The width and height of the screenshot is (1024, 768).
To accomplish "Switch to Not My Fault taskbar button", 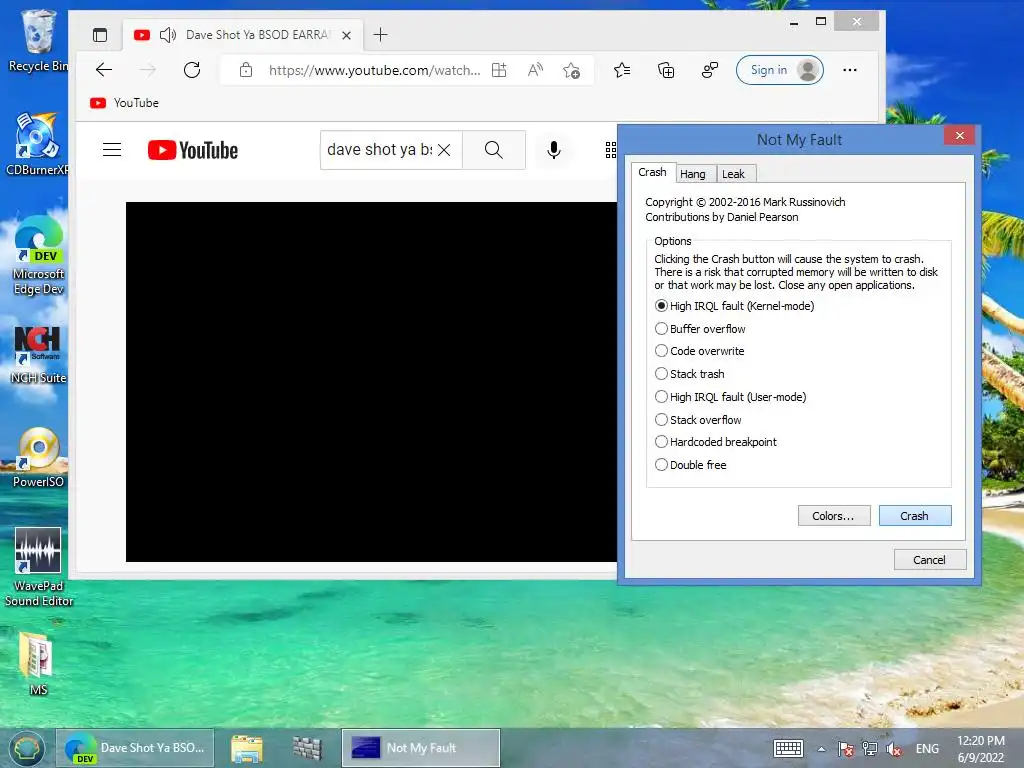I will pyautogui.click(x=421, y=748).
